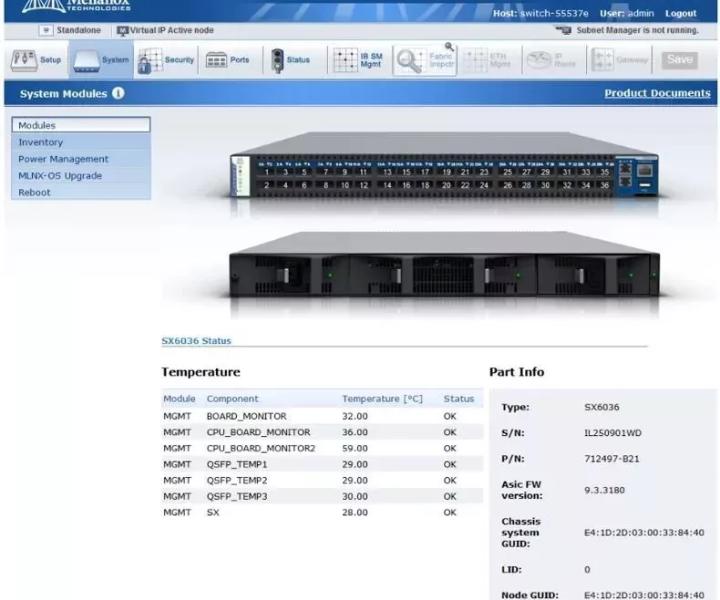Open the ETH Mgmt section
720x600 pixels.
[487, 60]
